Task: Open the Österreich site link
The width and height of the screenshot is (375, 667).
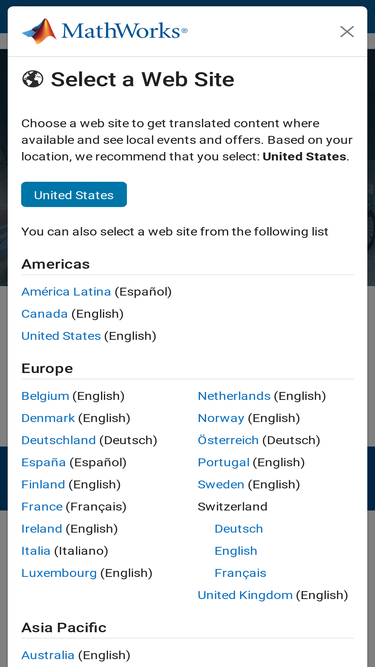Action: coord(228,440)
